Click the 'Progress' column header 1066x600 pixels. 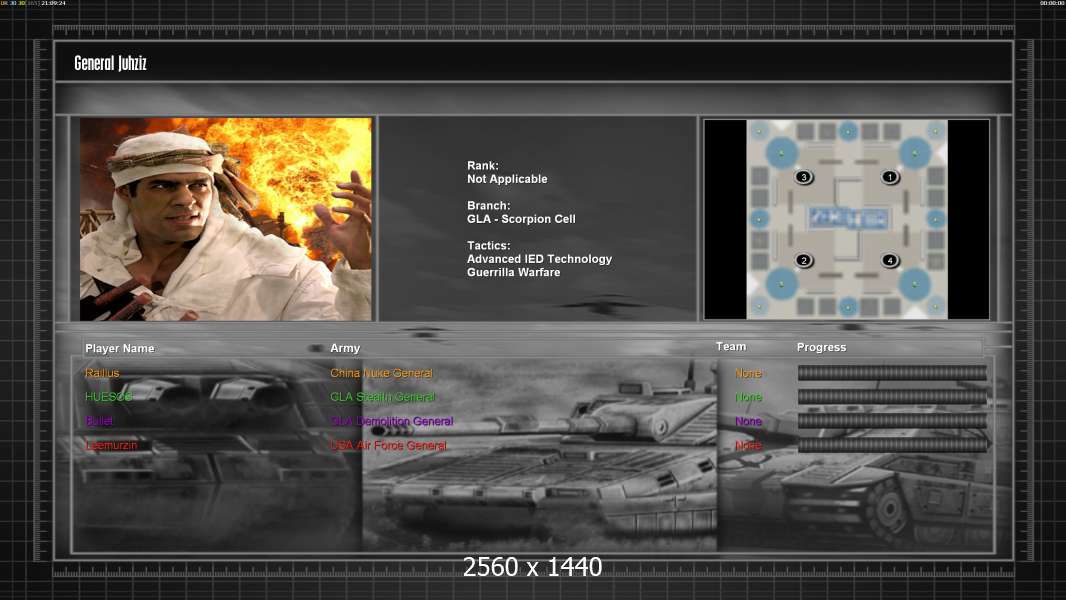click(821, 347)
